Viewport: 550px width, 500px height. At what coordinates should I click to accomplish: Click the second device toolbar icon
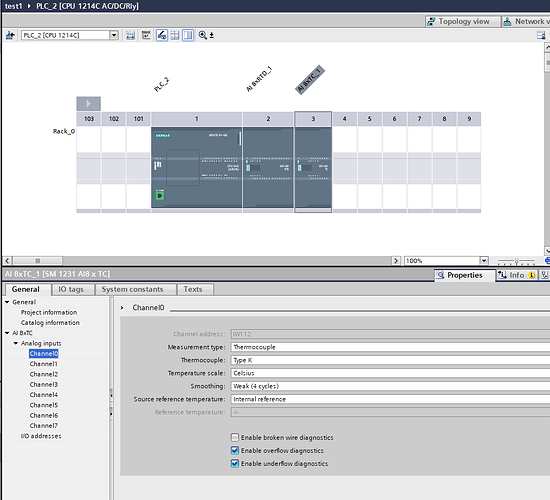coord(146,35)
